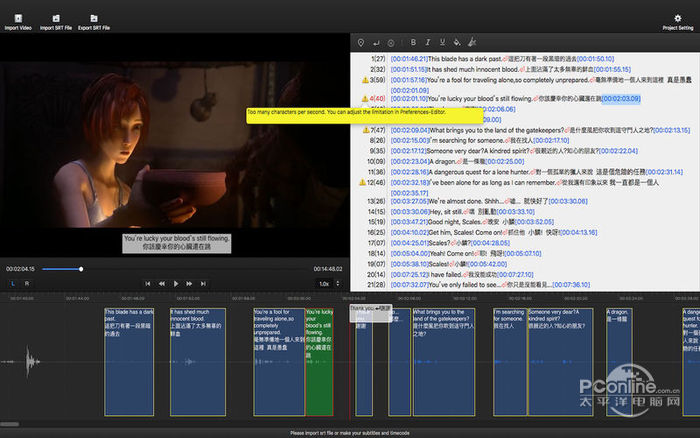Open the 1.0x playback speed dropdown
Screen dimensions: 700x438
[327, 283]
